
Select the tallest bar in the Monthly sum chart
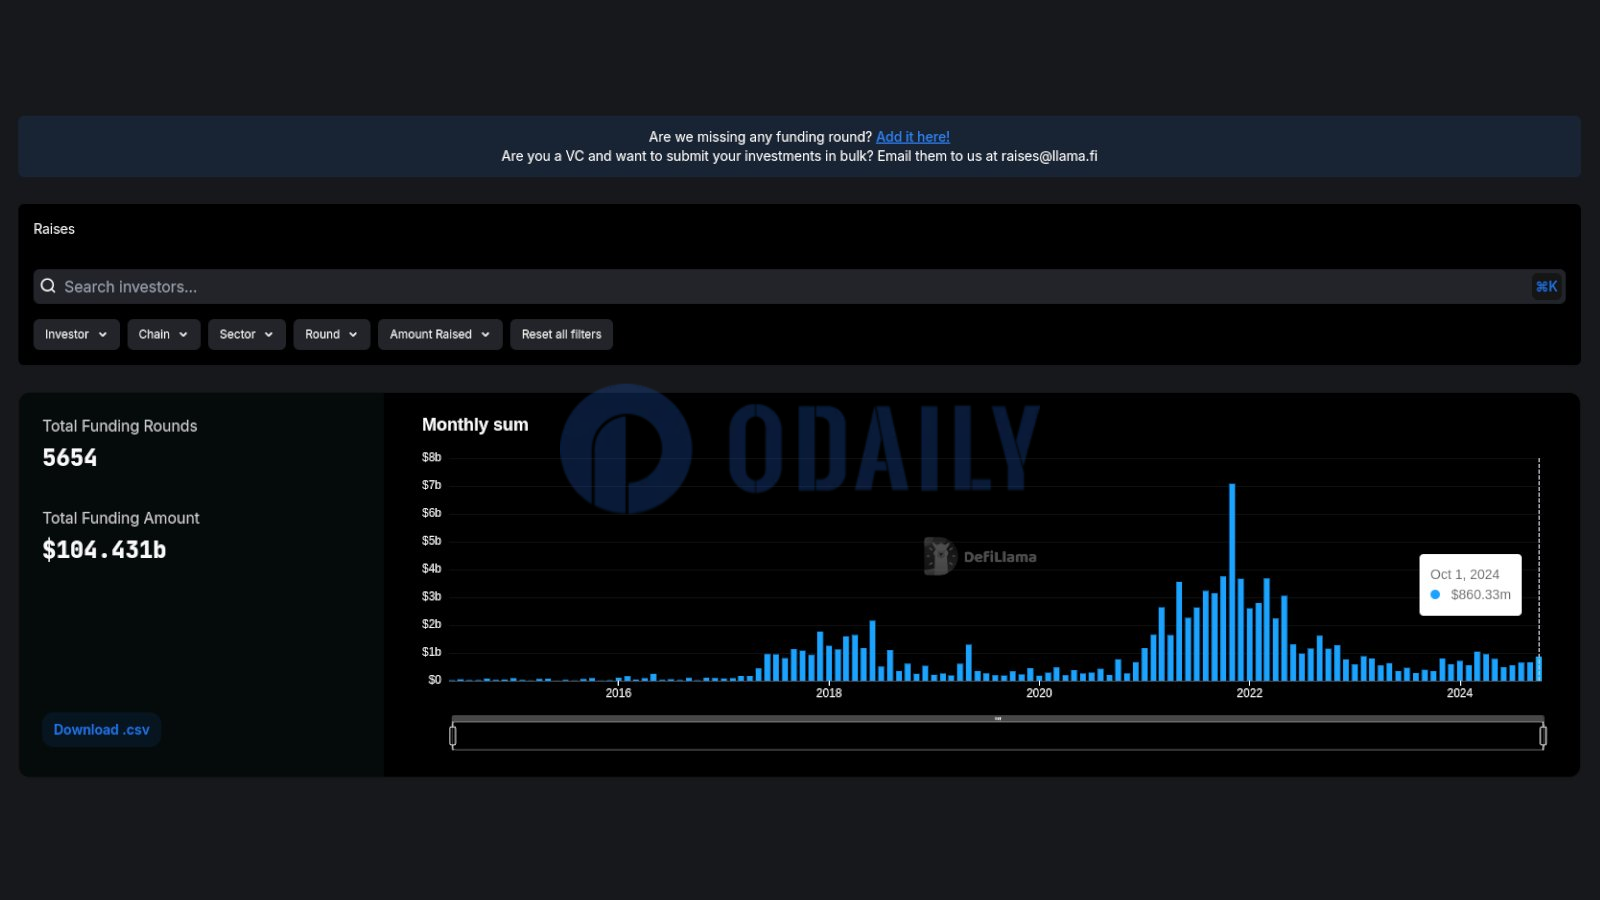1232,582
